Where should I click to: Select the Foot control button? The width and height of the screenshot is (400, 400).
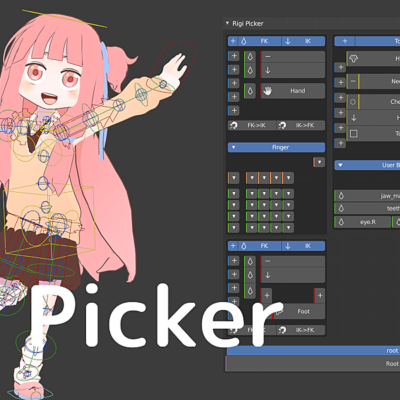coord(299,311)
